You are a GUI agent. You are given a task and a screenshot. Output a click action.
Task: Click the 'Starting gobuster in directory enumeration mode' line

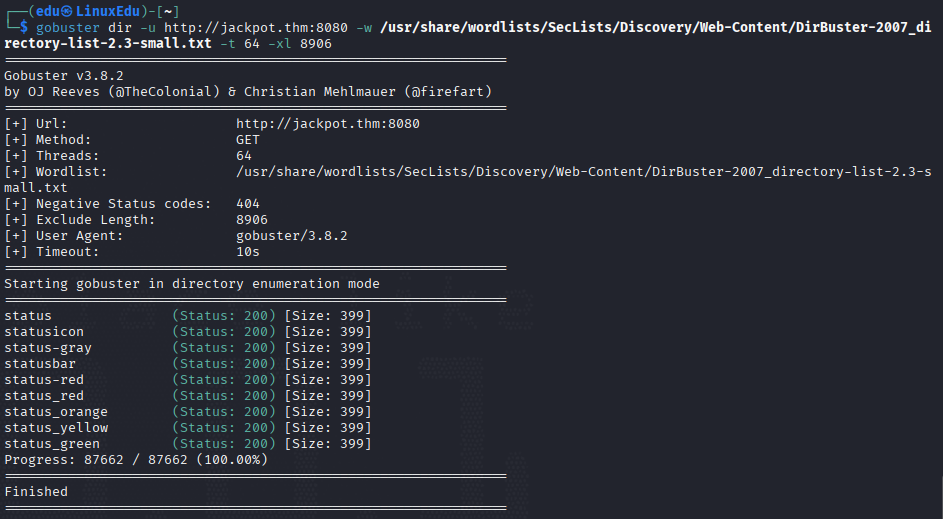pyautogui.click(x=192, y=284)
